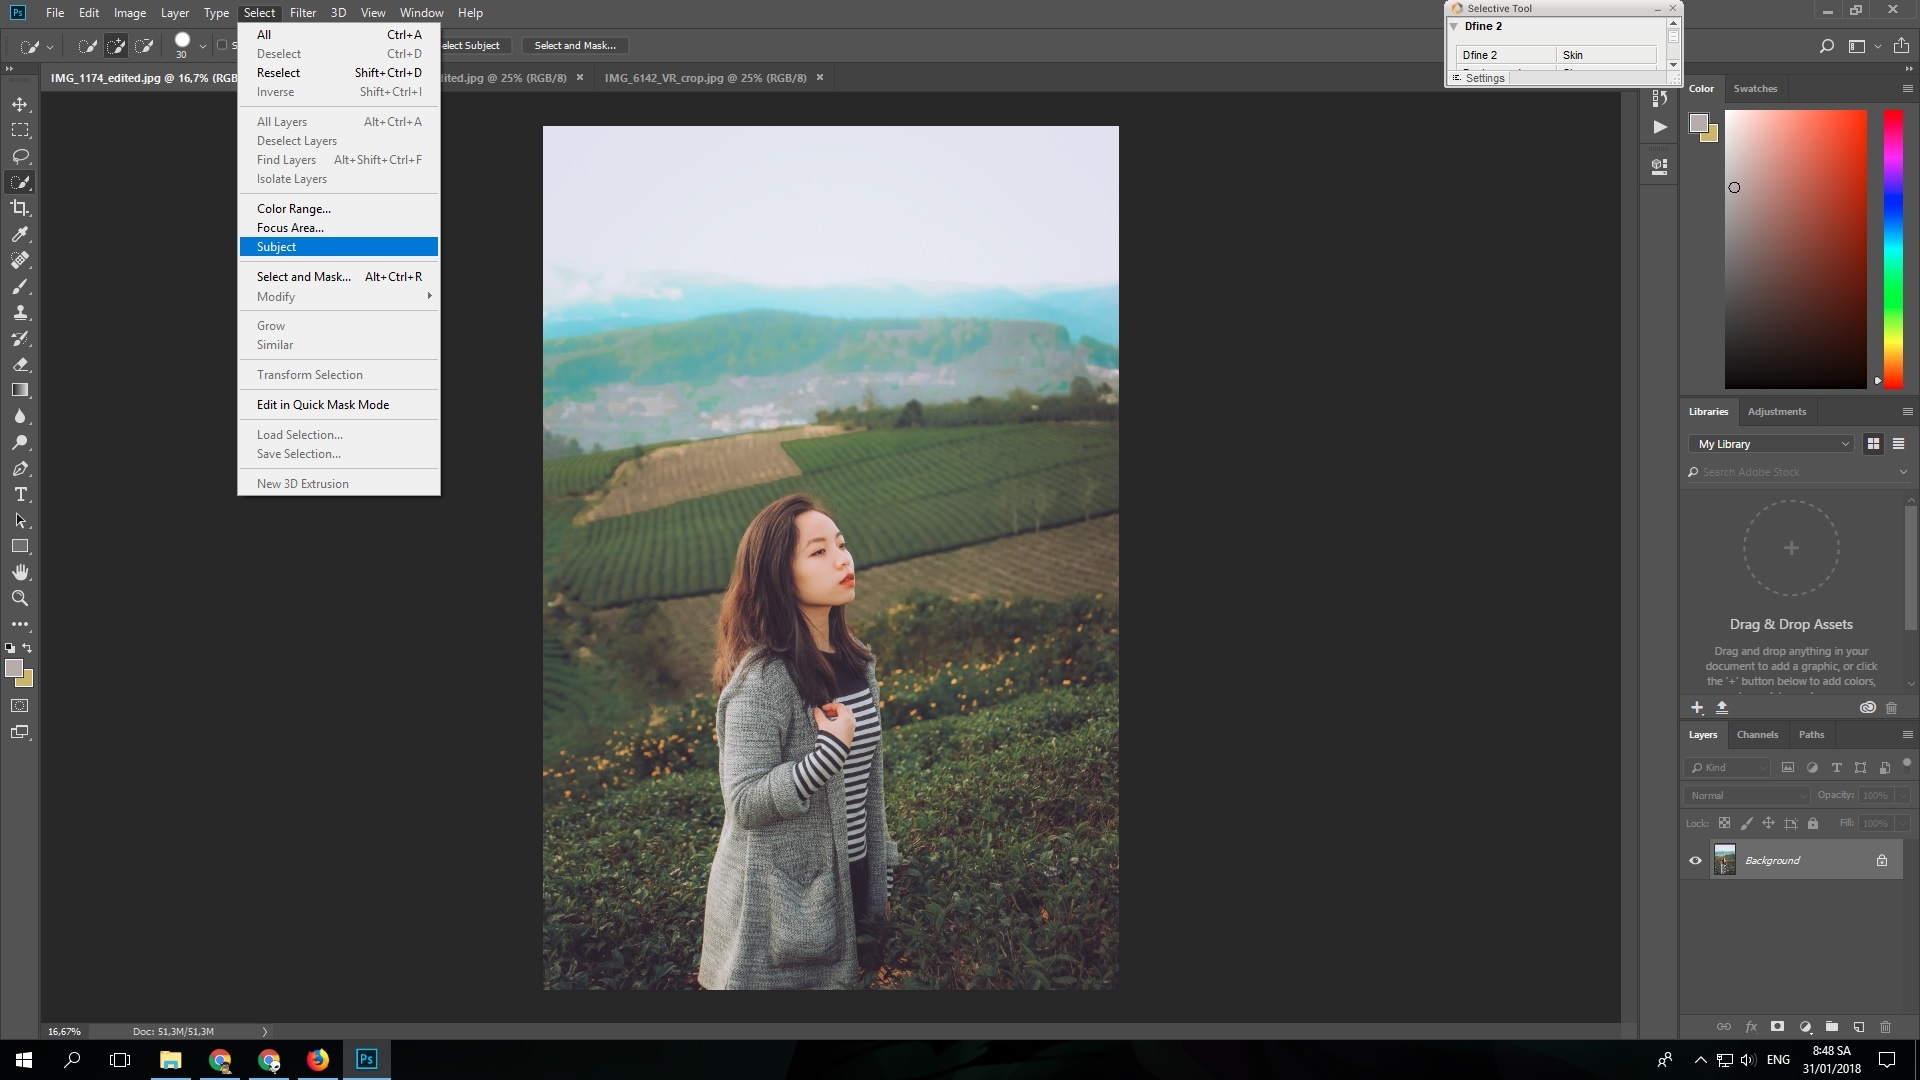The height and width of the screenshot is (1080, 1920).
Task: Hide the Background layer
Action: click(x=1696, y=860)
